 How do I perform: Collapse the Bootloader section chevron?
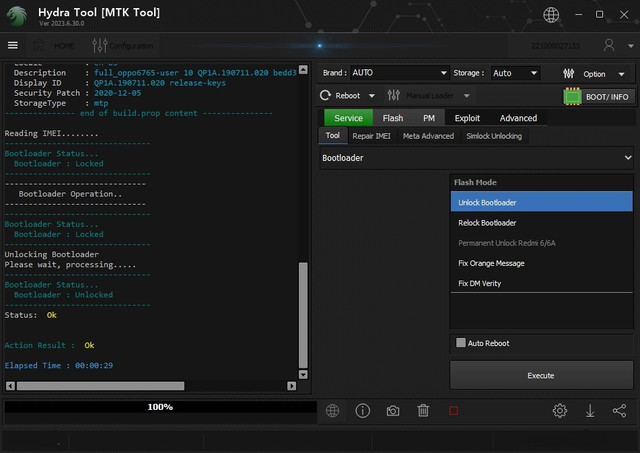click(x=628, y=158)
